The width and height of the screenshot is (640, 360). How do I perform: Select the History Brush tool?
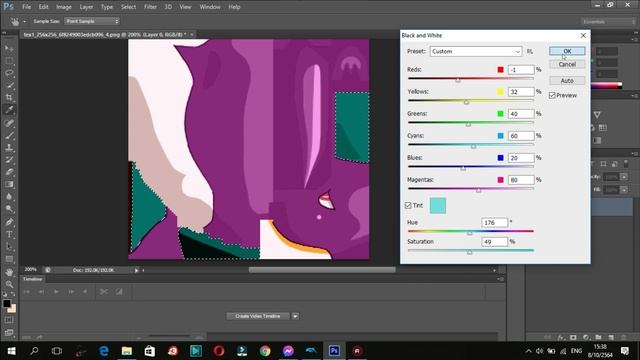[x=9, y=160]
